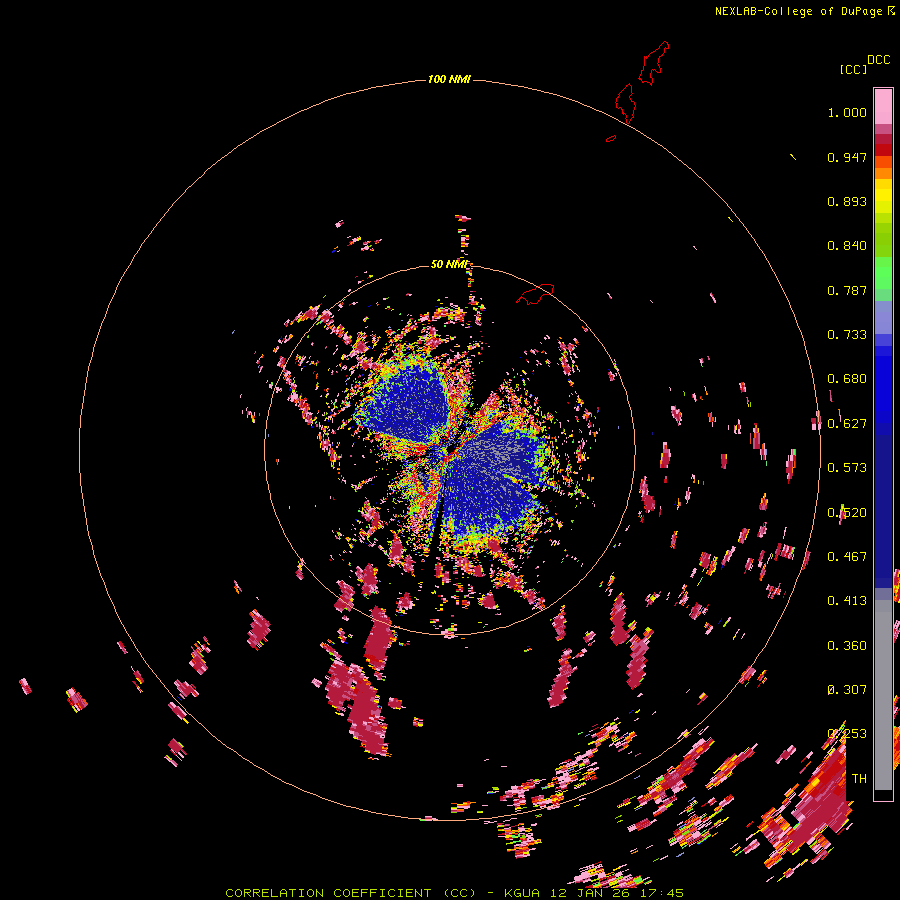
Task: Pick the bright green segment of color bar
Action: click(x=883, y=273)
